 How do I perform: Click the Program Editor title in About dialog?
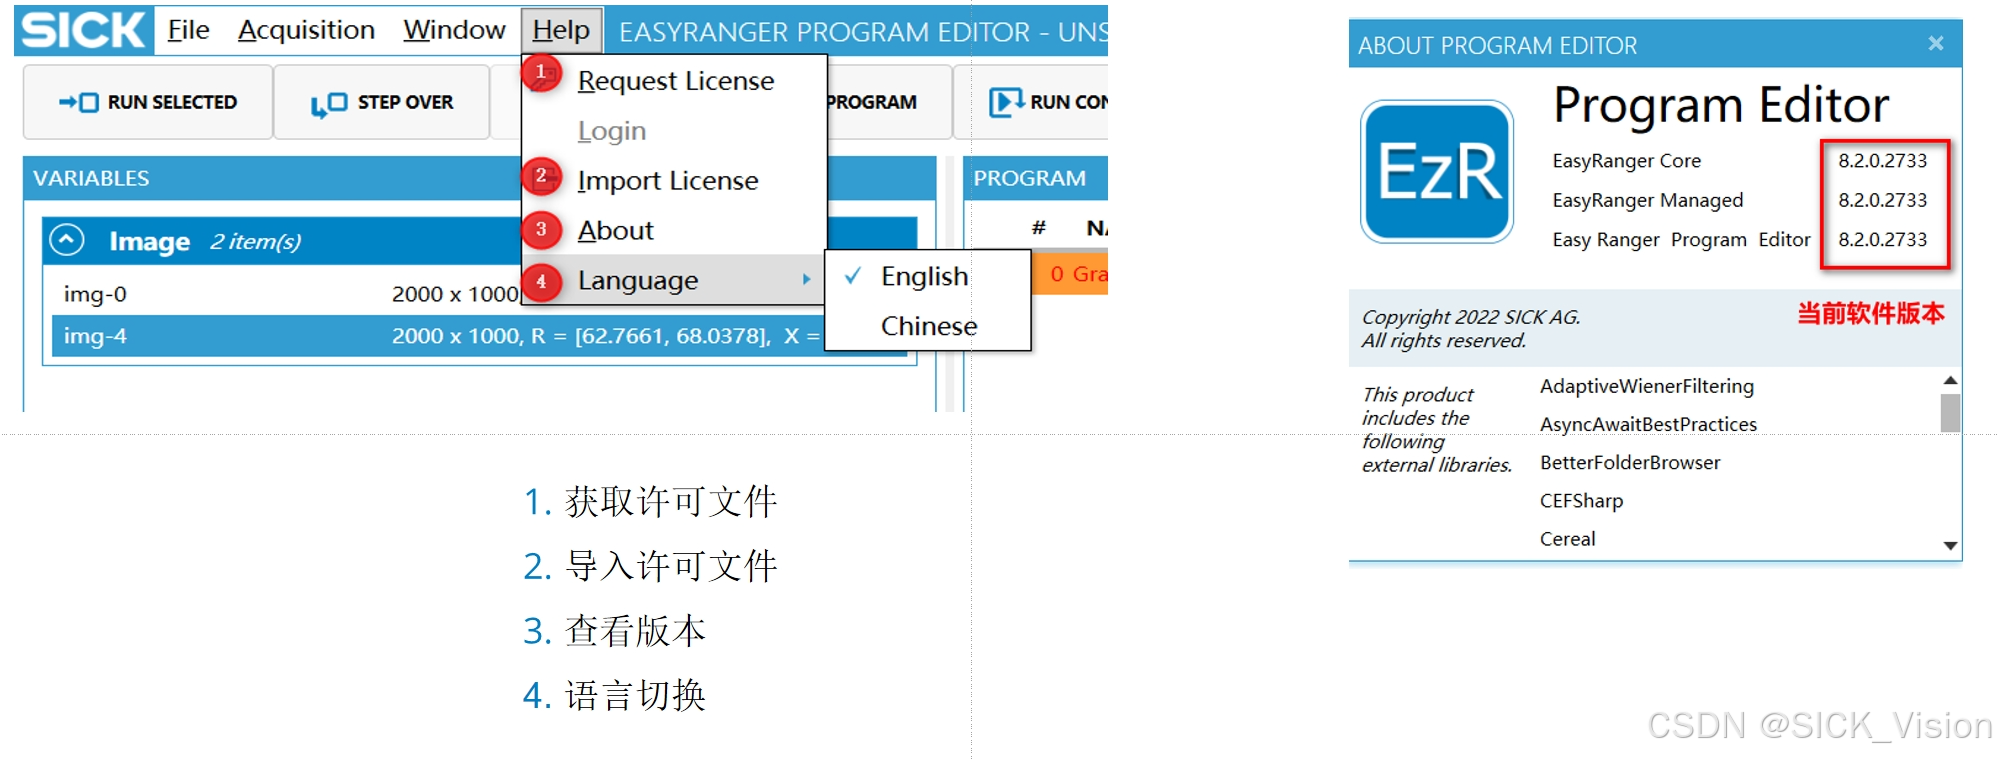coord(1720,105)
